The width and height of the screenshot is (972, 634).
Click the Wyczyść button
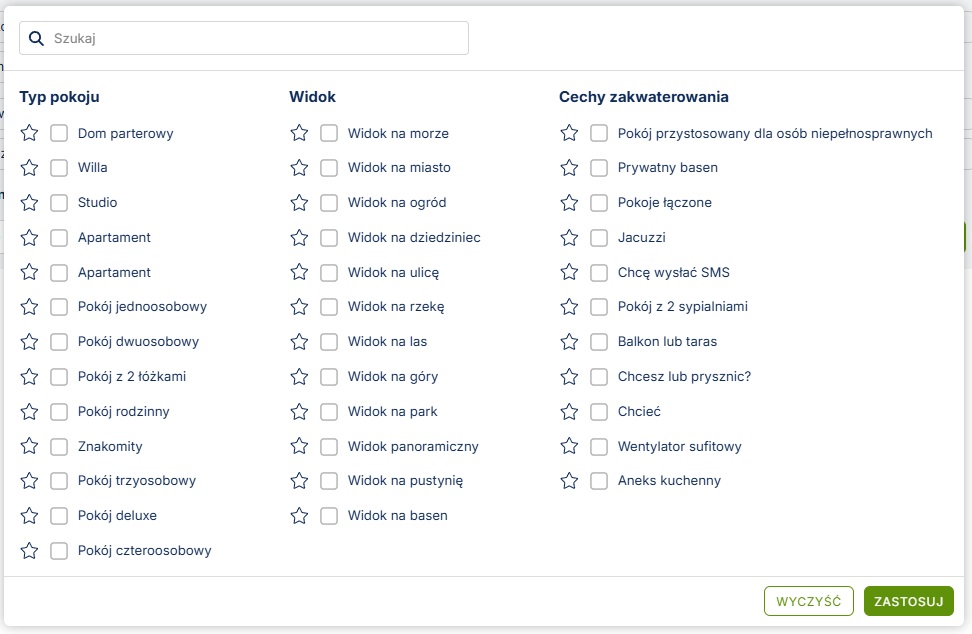(808, 601)
